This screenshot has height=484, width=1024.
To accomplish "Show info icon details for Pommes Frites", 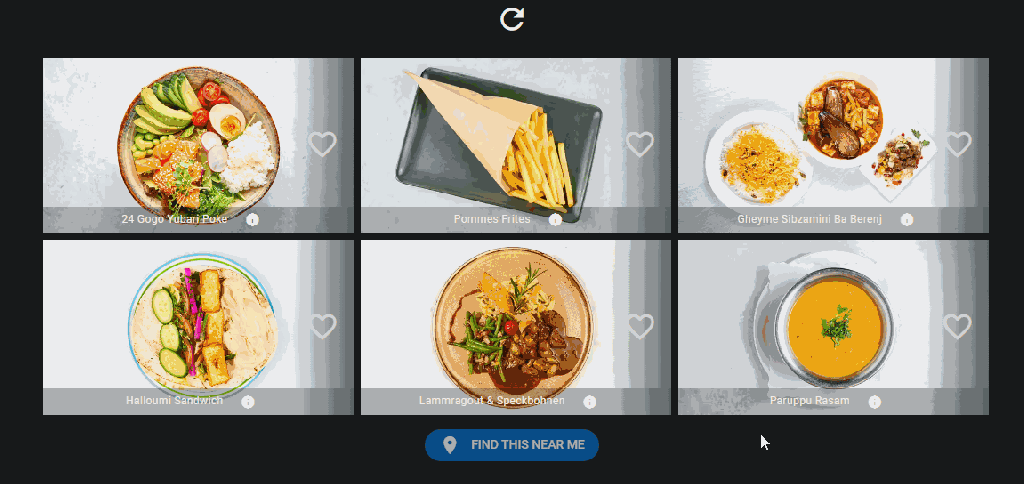I will coord(556,219).
